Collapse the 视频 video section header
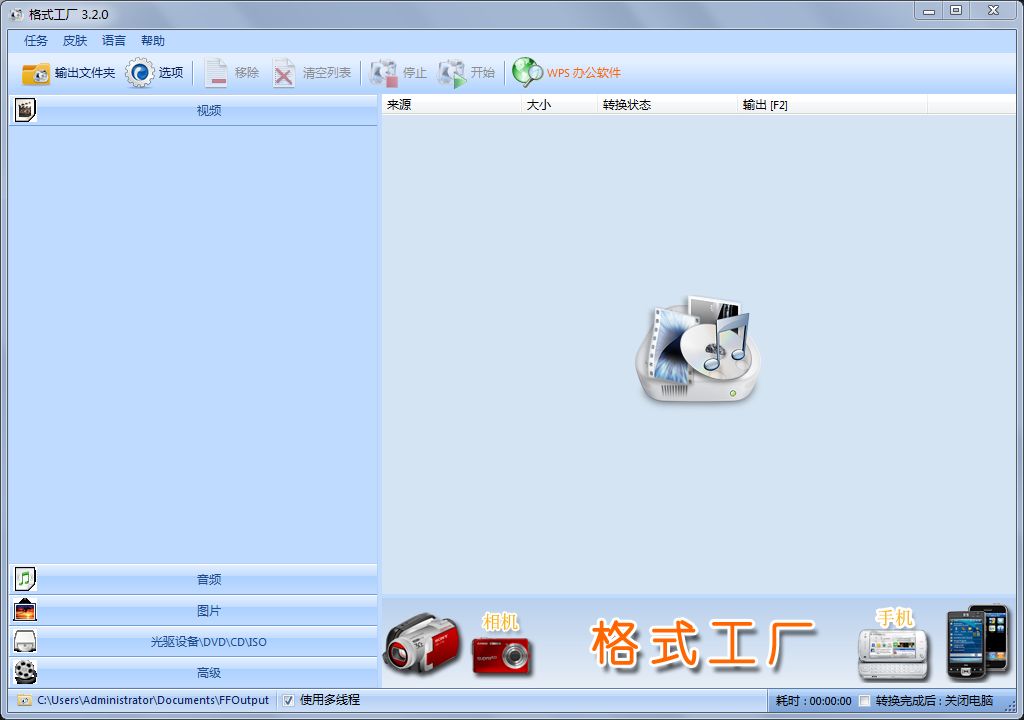The image size is (1024, 720). pos(208,110)
